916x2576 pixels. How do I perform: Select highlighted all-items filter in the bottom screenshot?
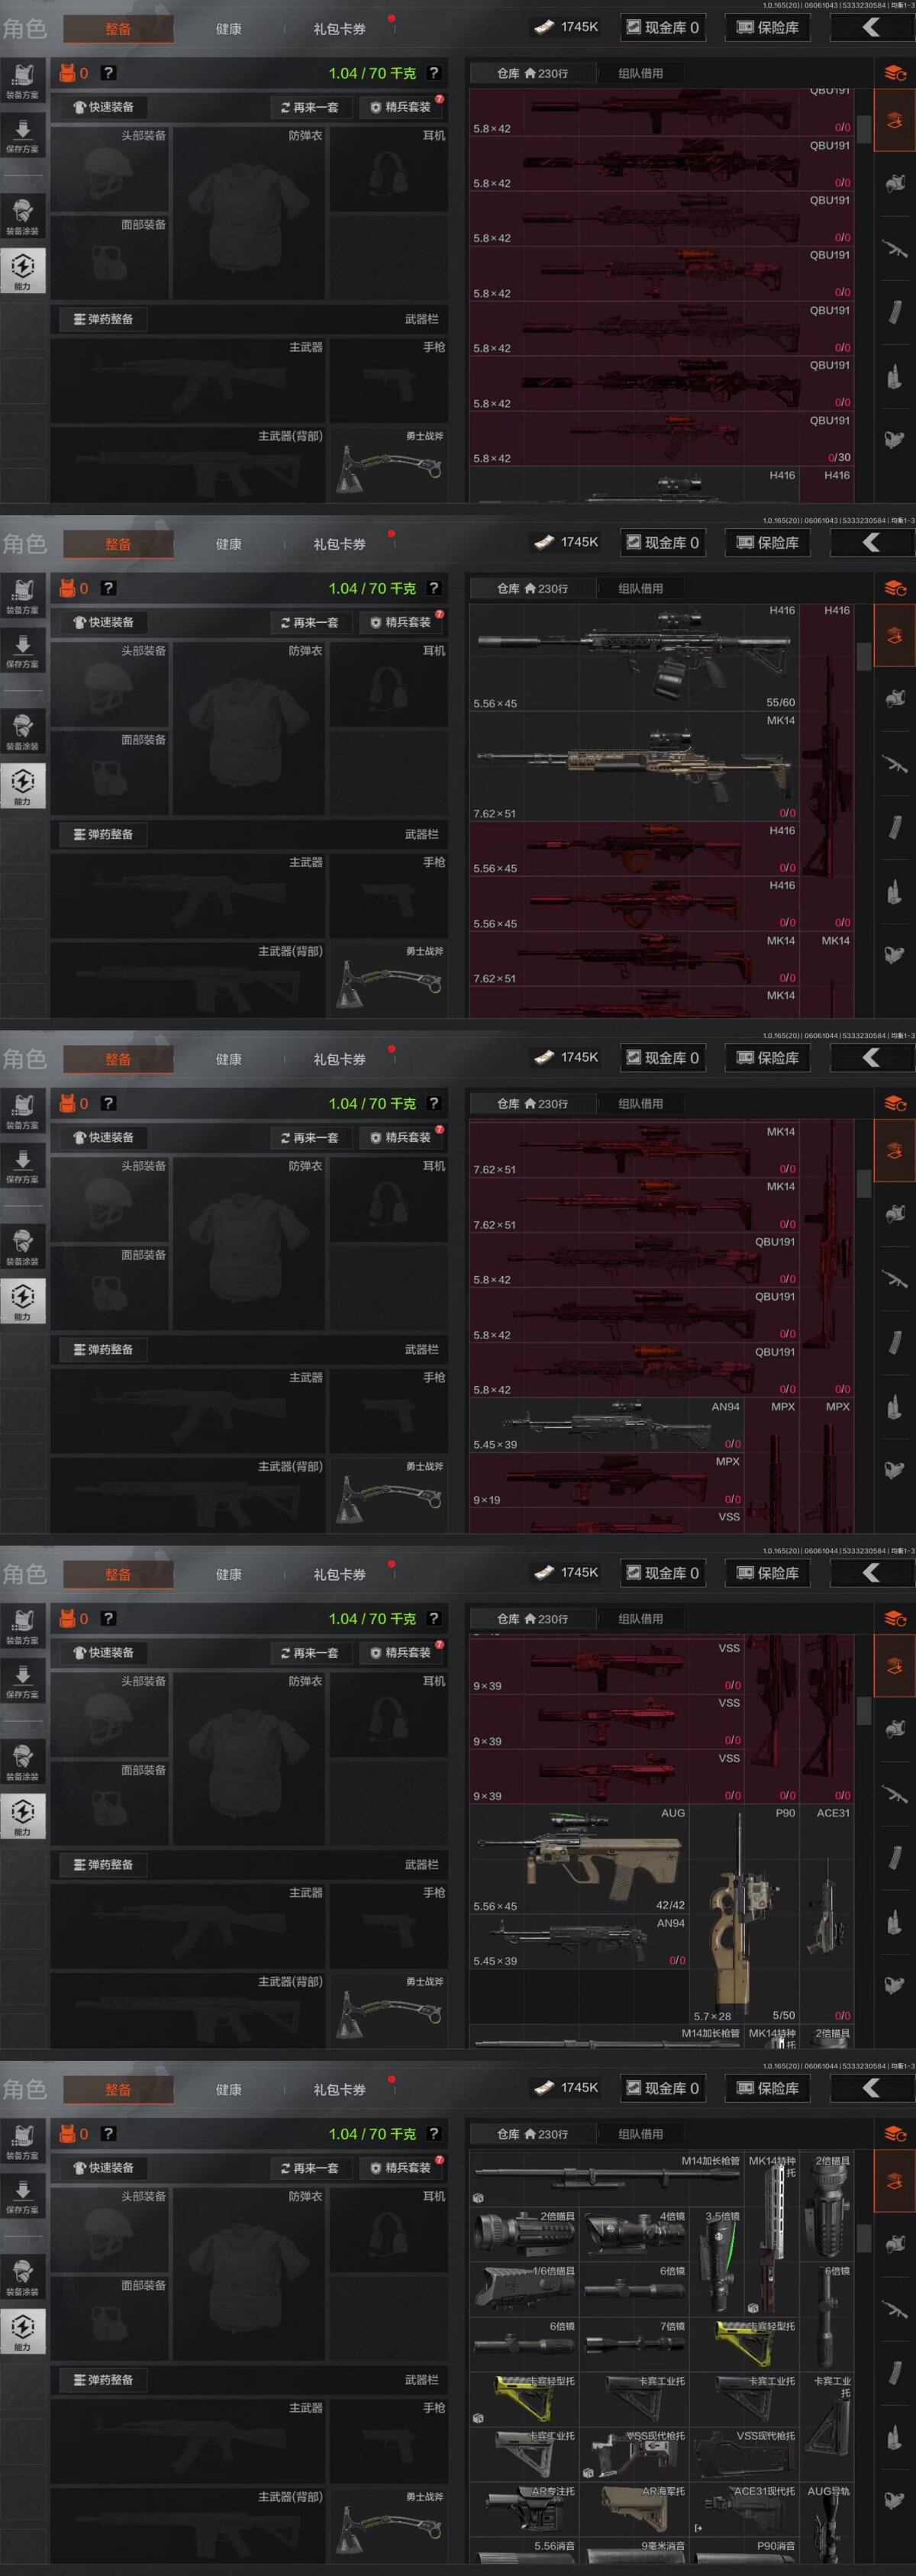894,2180
